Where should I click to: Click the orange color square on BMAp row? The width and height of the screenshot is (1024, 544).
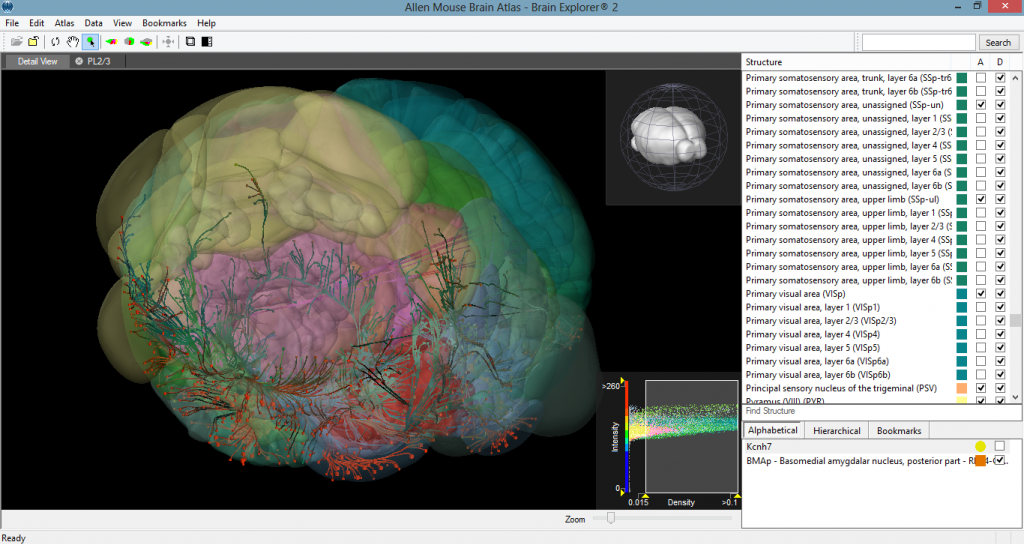(x=980, y=461)
